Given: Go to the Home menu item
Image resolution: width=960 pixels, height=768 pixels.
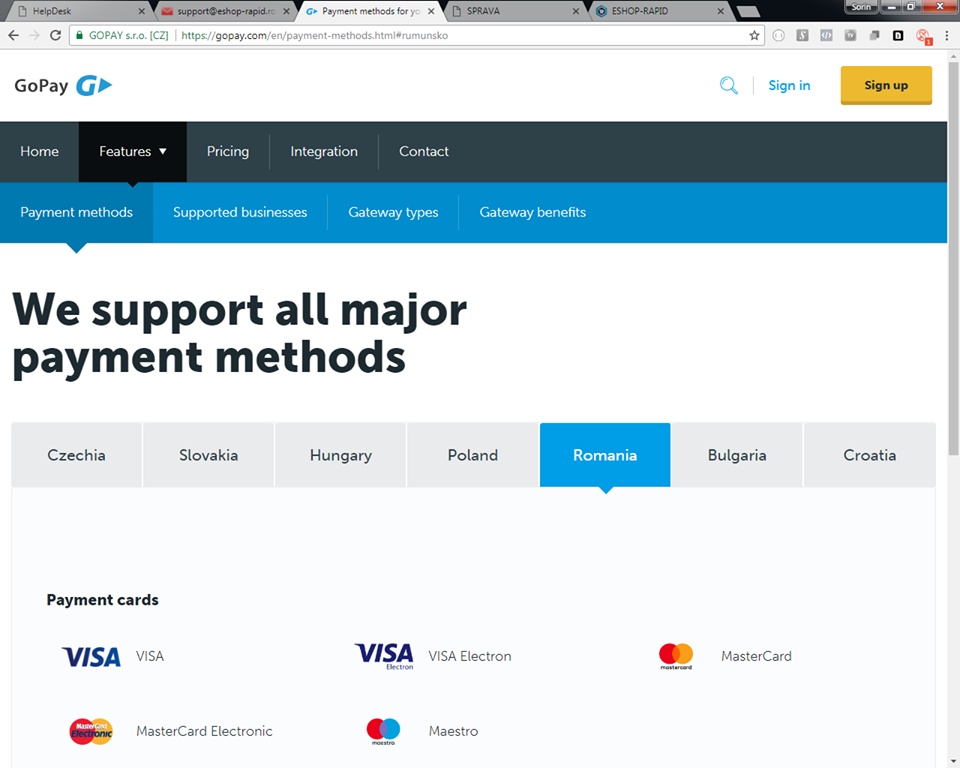Looking at the screenshot, I should tap(39, 151).
